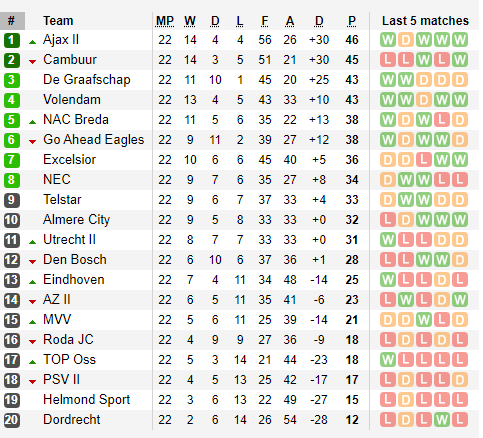
Task: Click the Last 5 matches header
Action: 425,21
